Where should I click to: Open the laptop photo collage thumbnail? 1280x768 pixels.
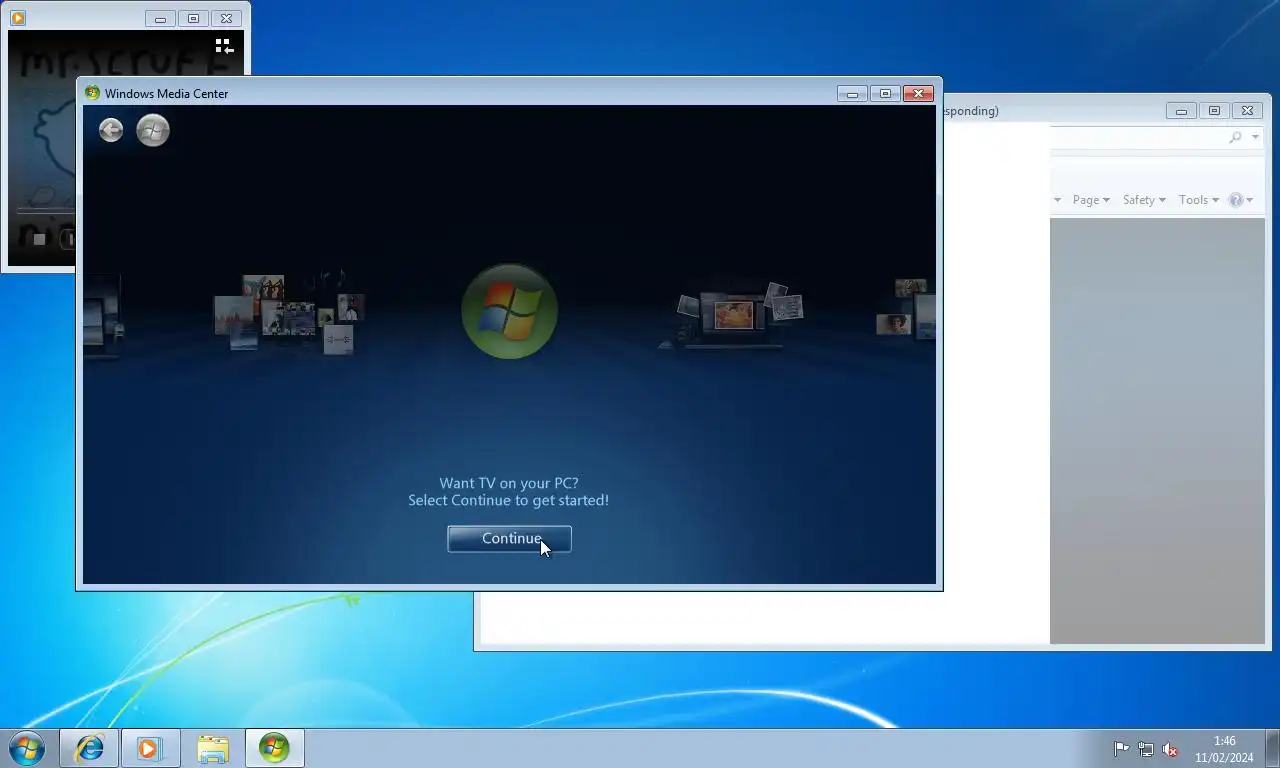pos(732,316)
